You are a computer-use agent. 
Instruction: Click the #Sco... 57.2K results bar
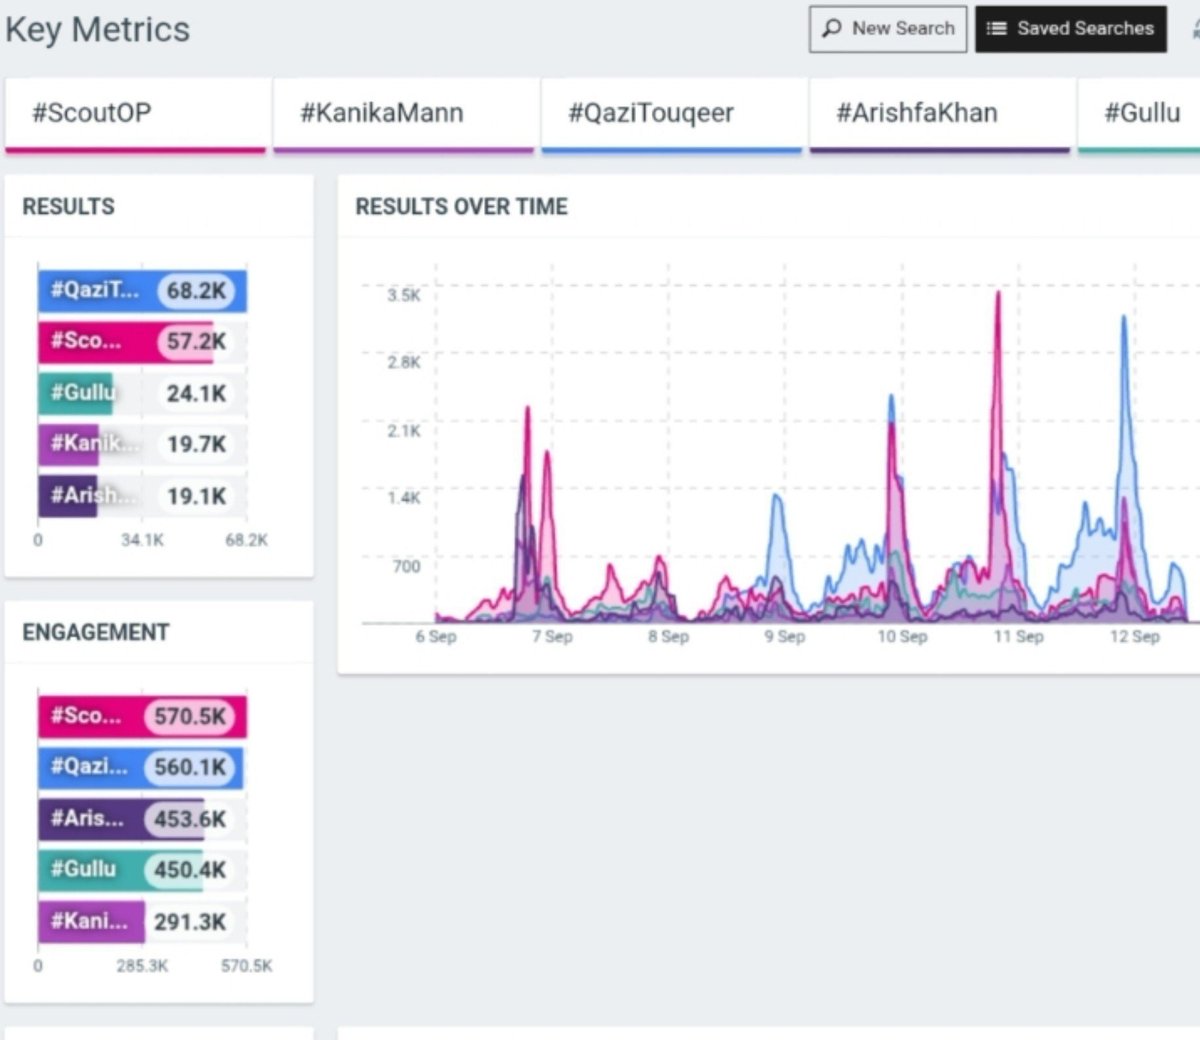[x=142, y=342]
